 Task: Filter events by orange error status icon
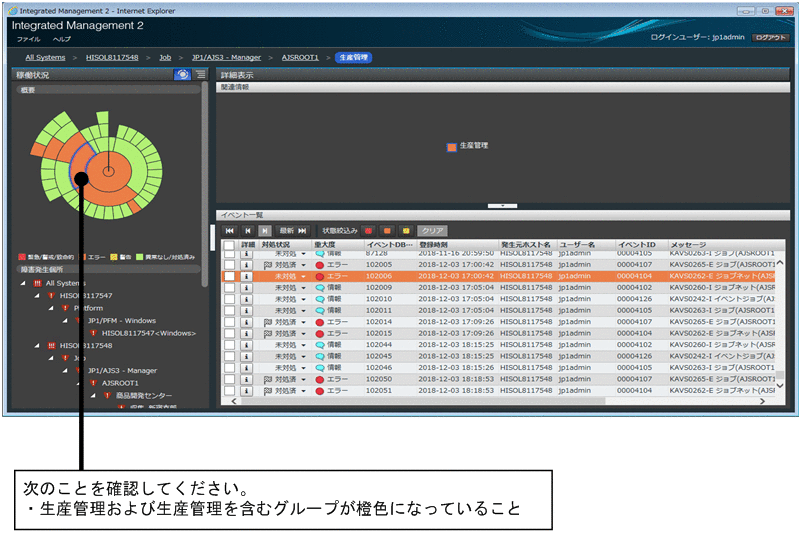click(387, 231)
